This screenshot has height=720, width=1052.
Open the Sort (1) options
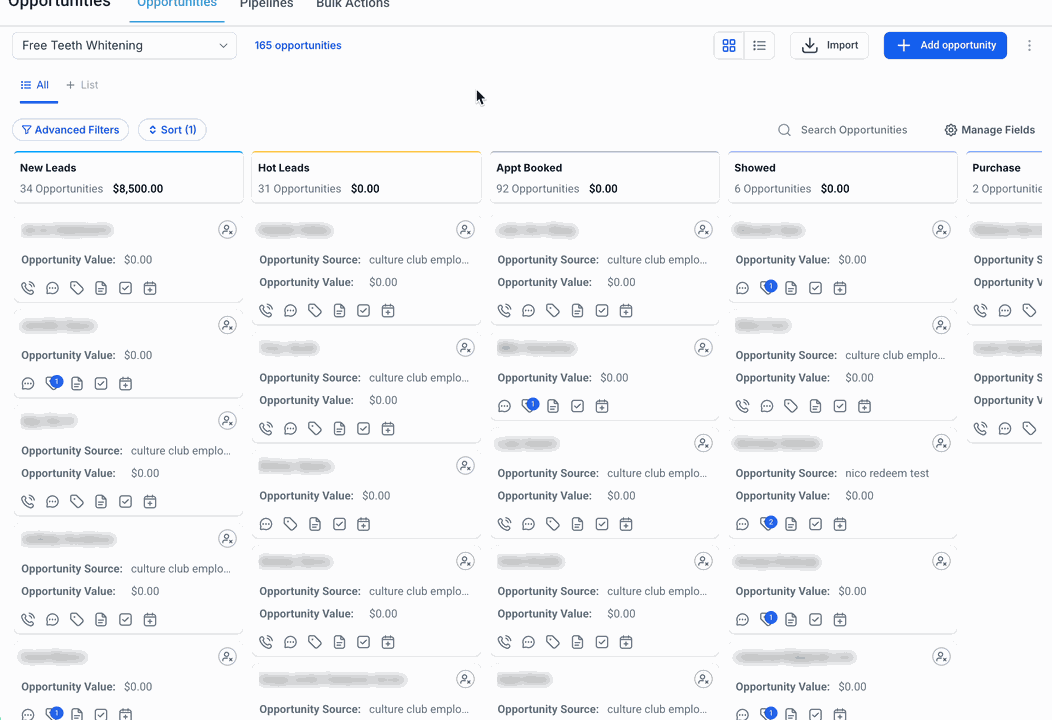click(172, 130)
